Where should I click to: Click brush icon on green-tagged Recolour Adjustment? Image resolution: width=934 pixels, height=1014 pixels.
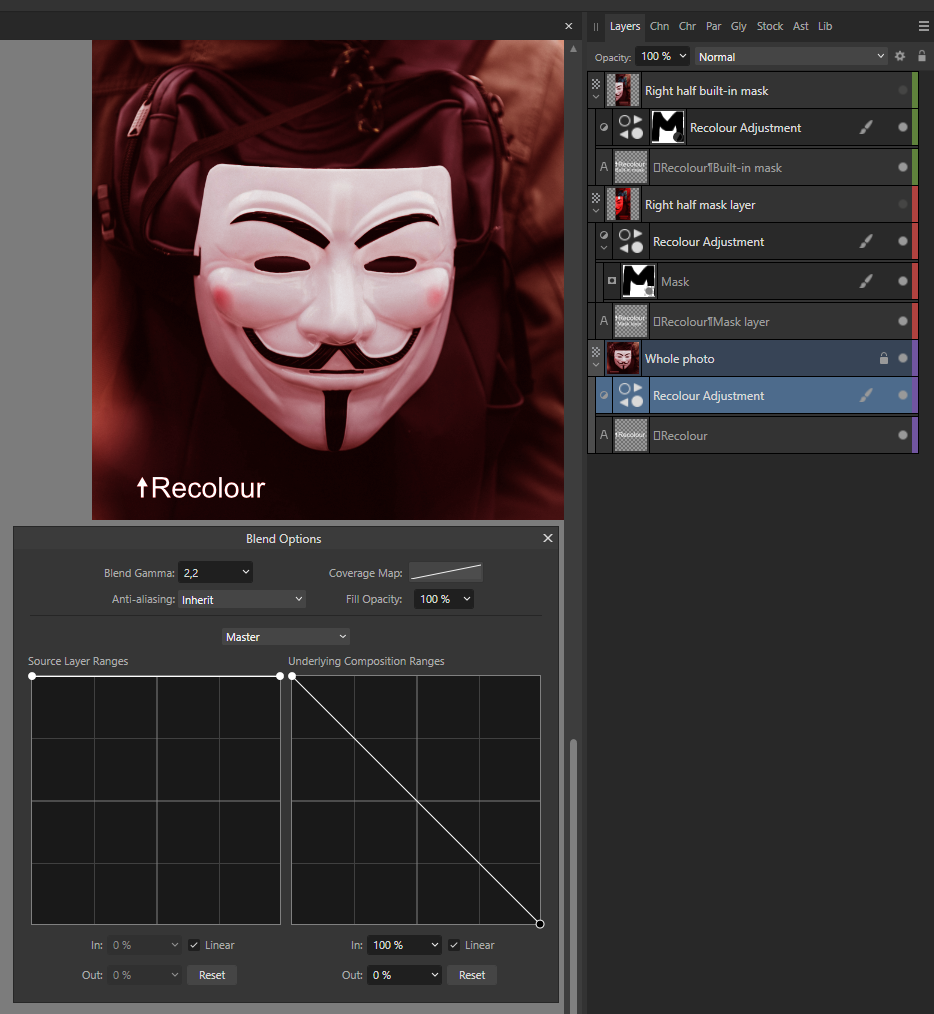(866, 127)
